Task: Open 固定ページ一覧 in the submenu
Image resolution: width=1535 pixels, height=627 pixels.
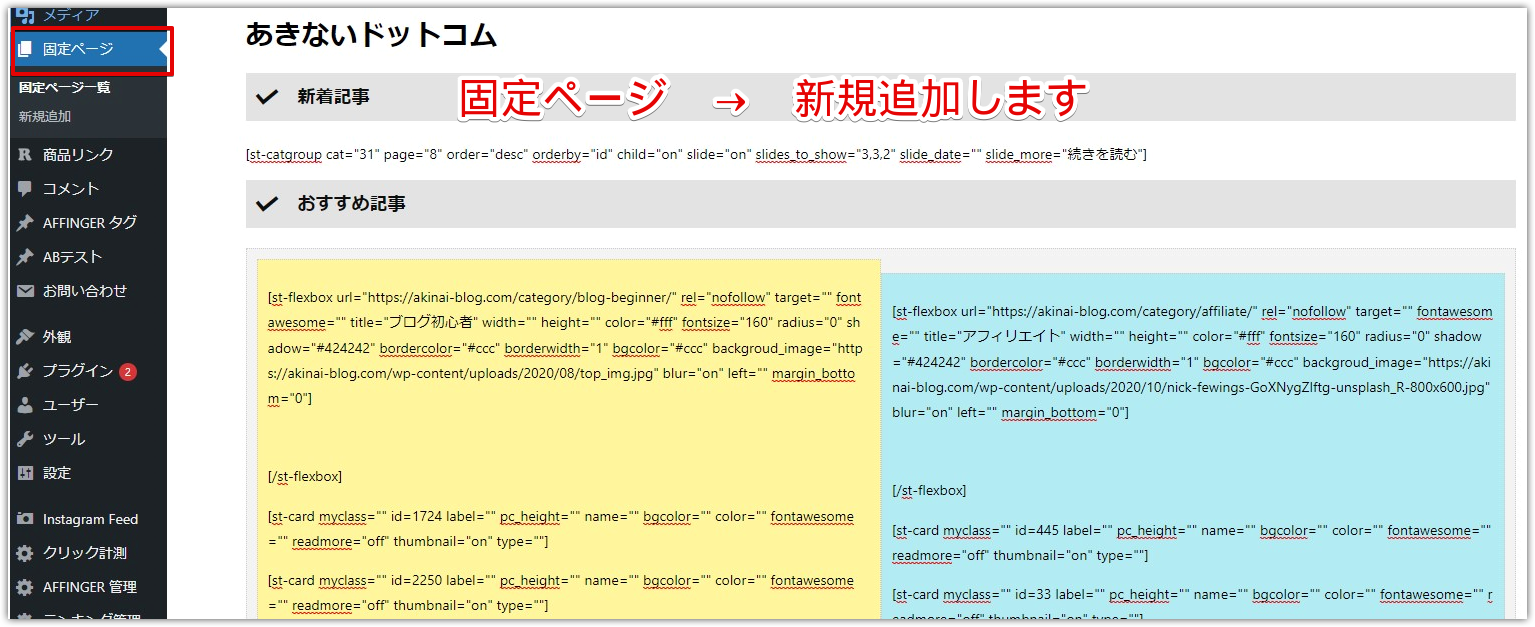Action: click(64, 87)
